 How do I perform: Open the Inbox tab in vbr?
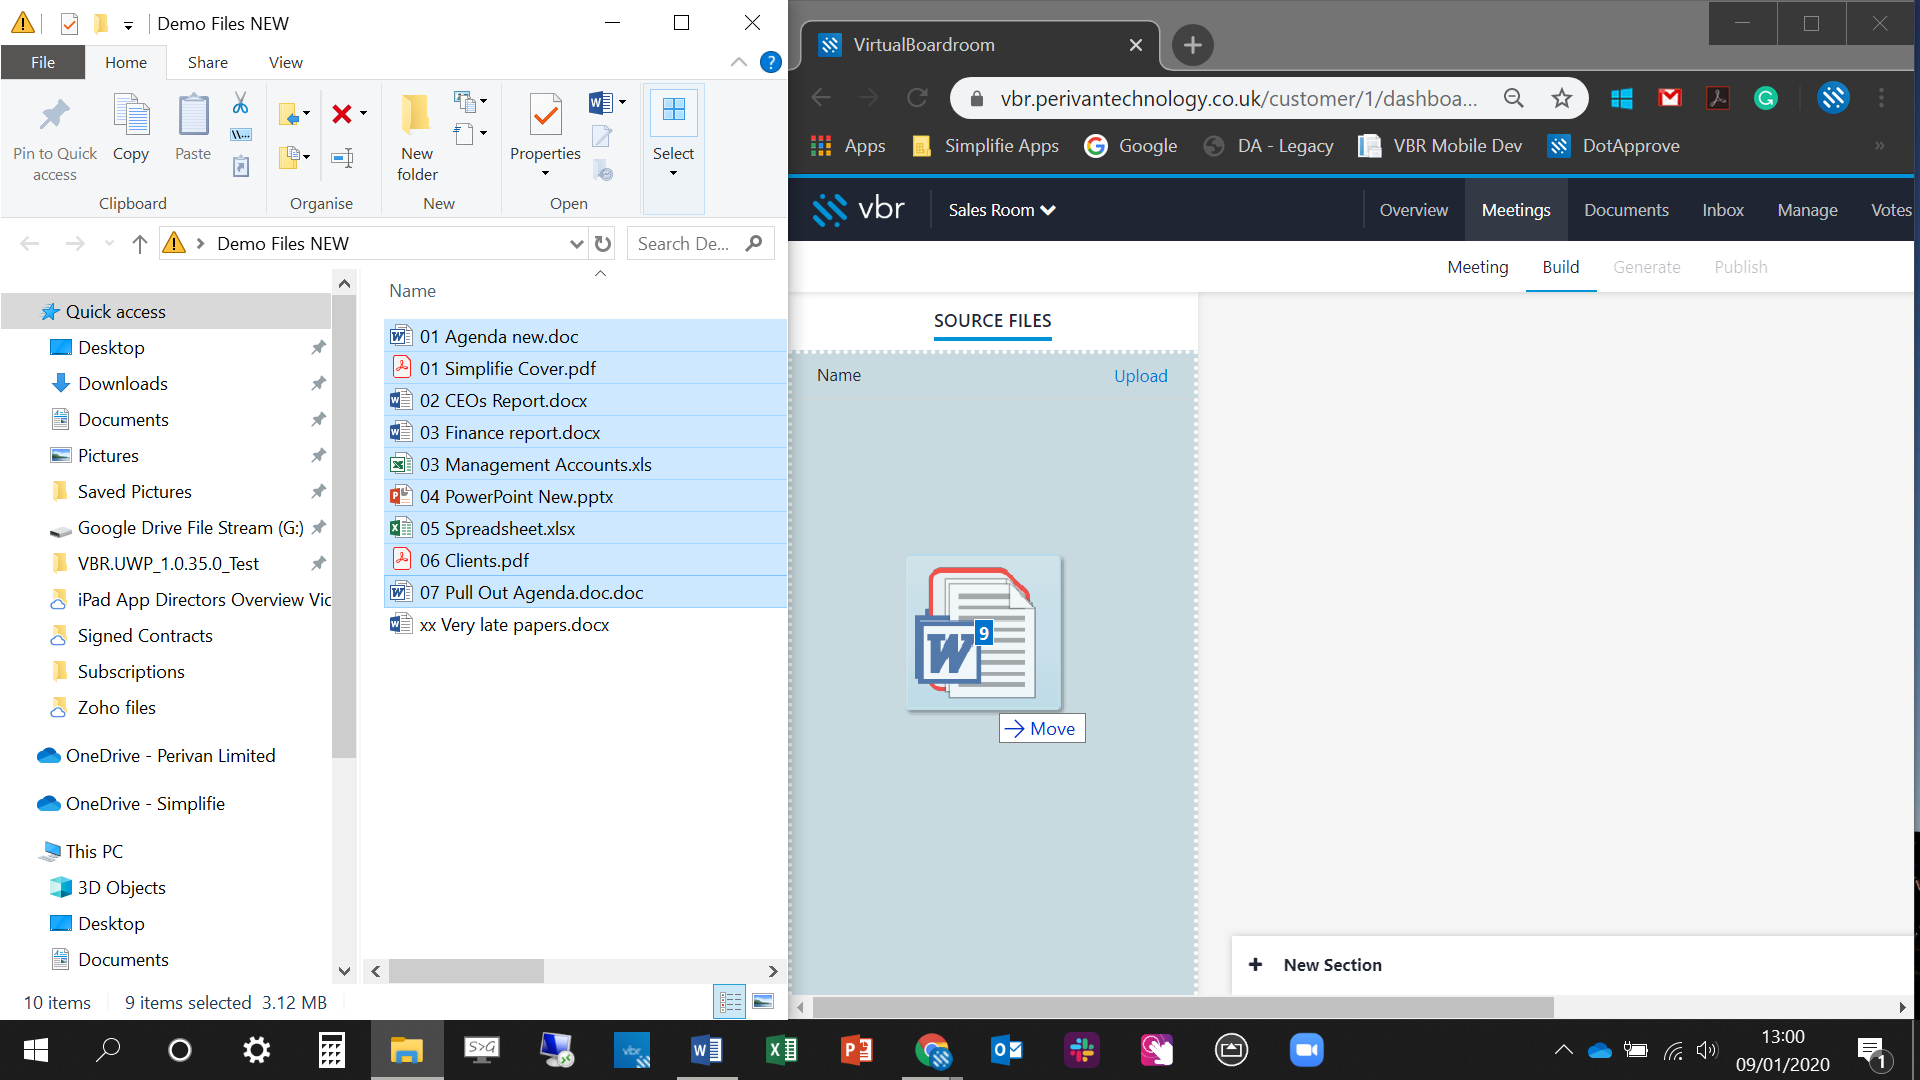click(x=1722, y=210)
